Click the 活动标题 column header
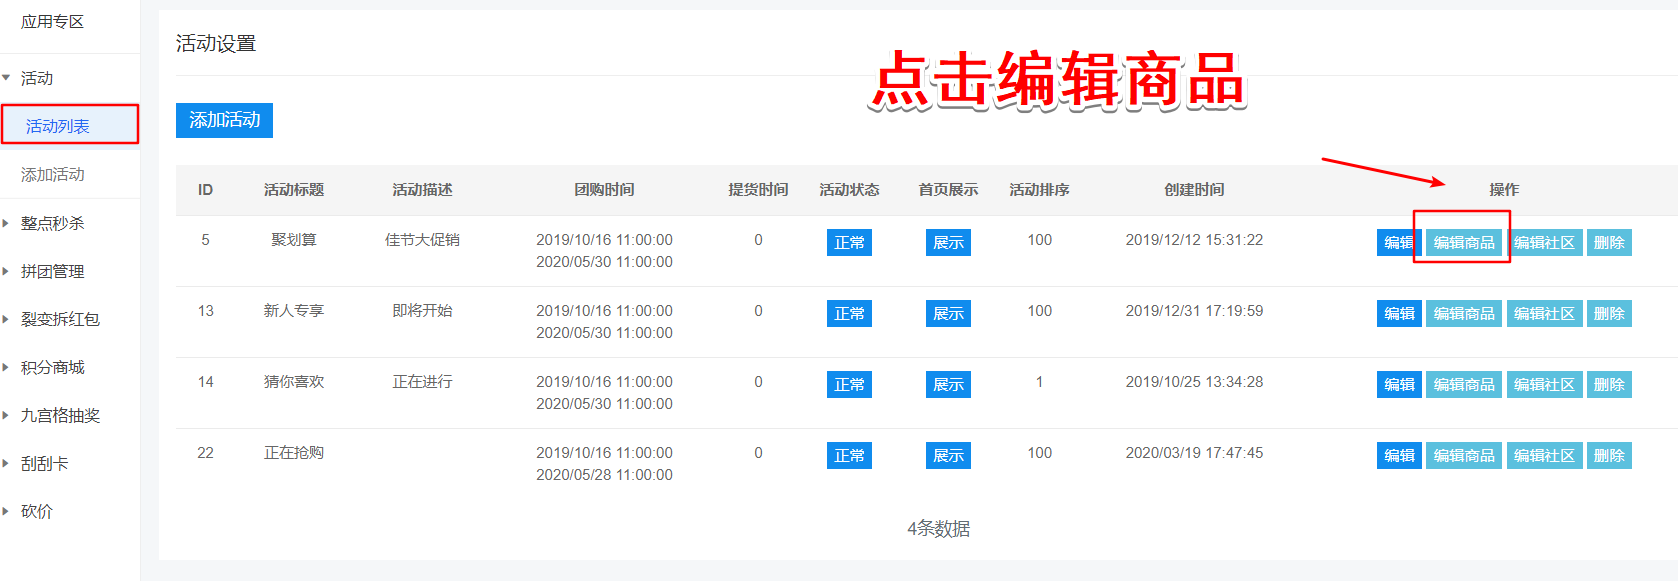The height and width of the screenshot is (581, 1678). pos(294,190)
